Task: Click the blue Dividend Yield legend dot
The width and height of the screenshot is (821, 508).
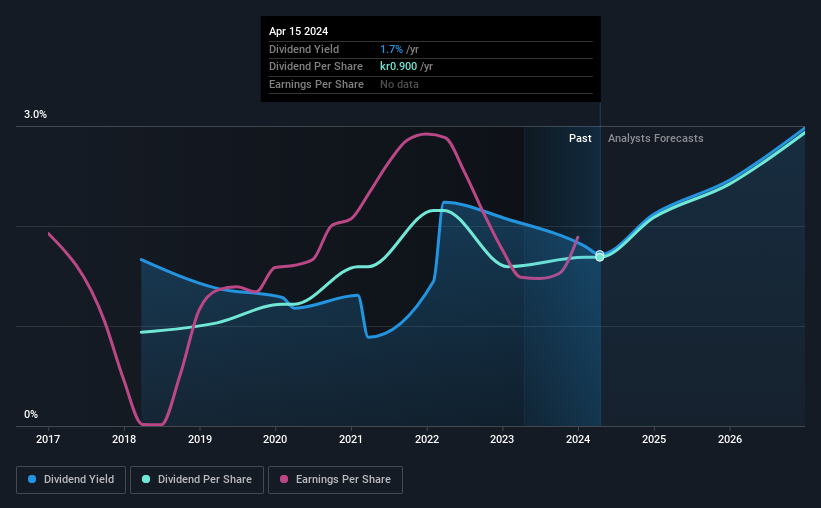Action: (32, 479)
